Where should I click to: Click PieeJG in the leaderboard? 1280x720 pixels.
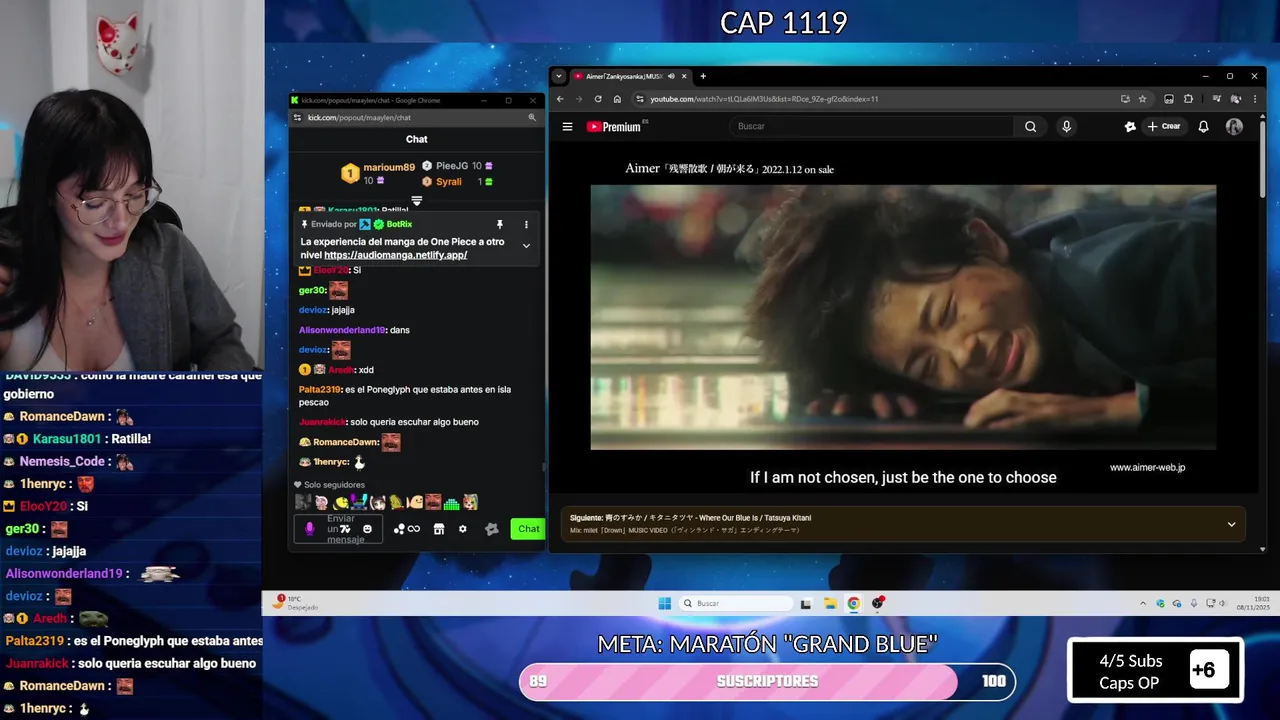tap(452, 166)
